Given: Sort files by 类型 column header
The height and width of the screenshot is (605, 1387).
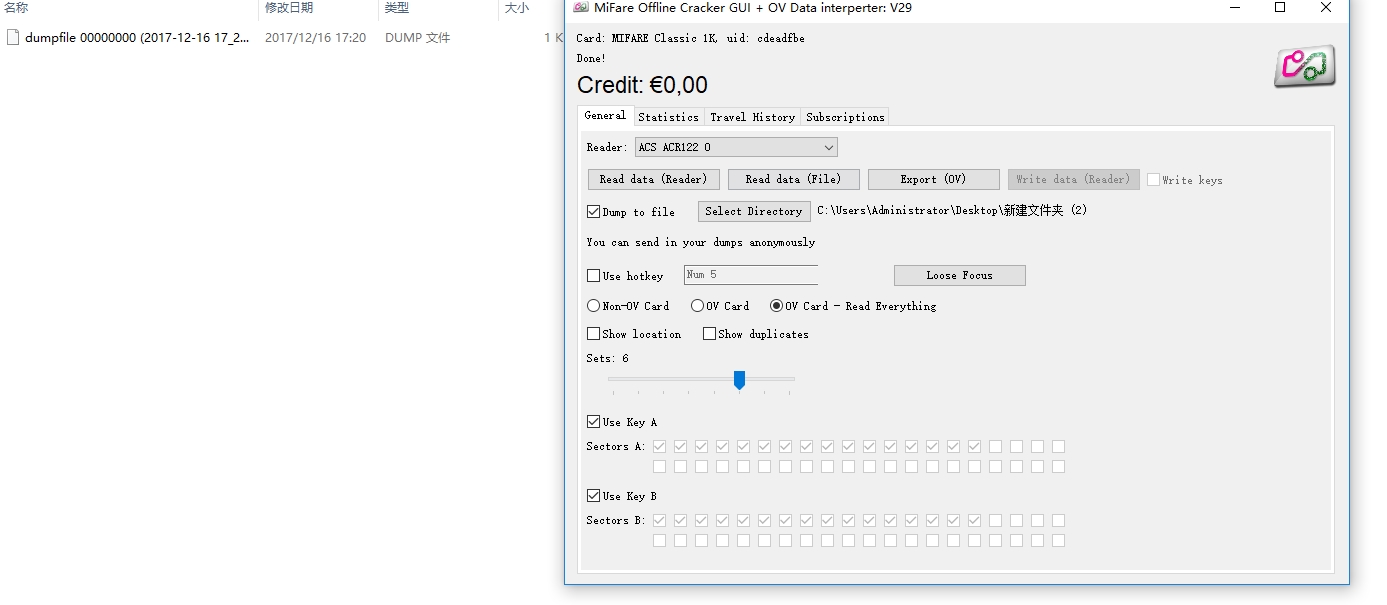Looking at the screenshot, I should coord(397,8).
